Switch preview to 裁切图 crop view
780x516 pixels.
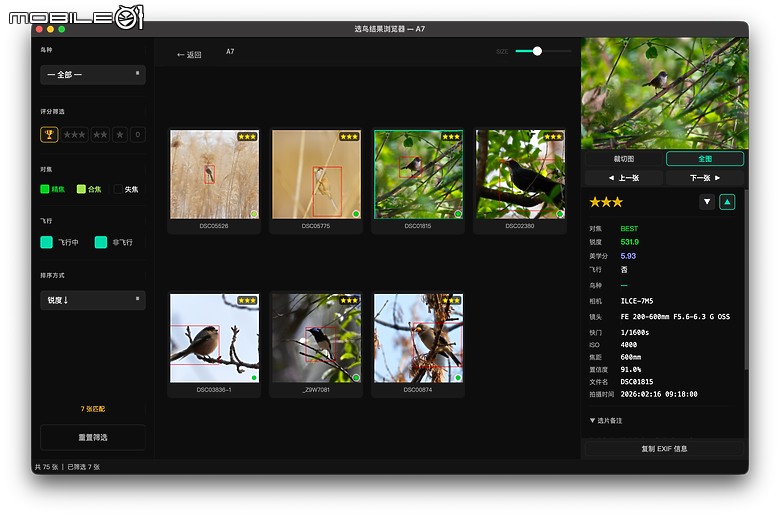point(624,159)
